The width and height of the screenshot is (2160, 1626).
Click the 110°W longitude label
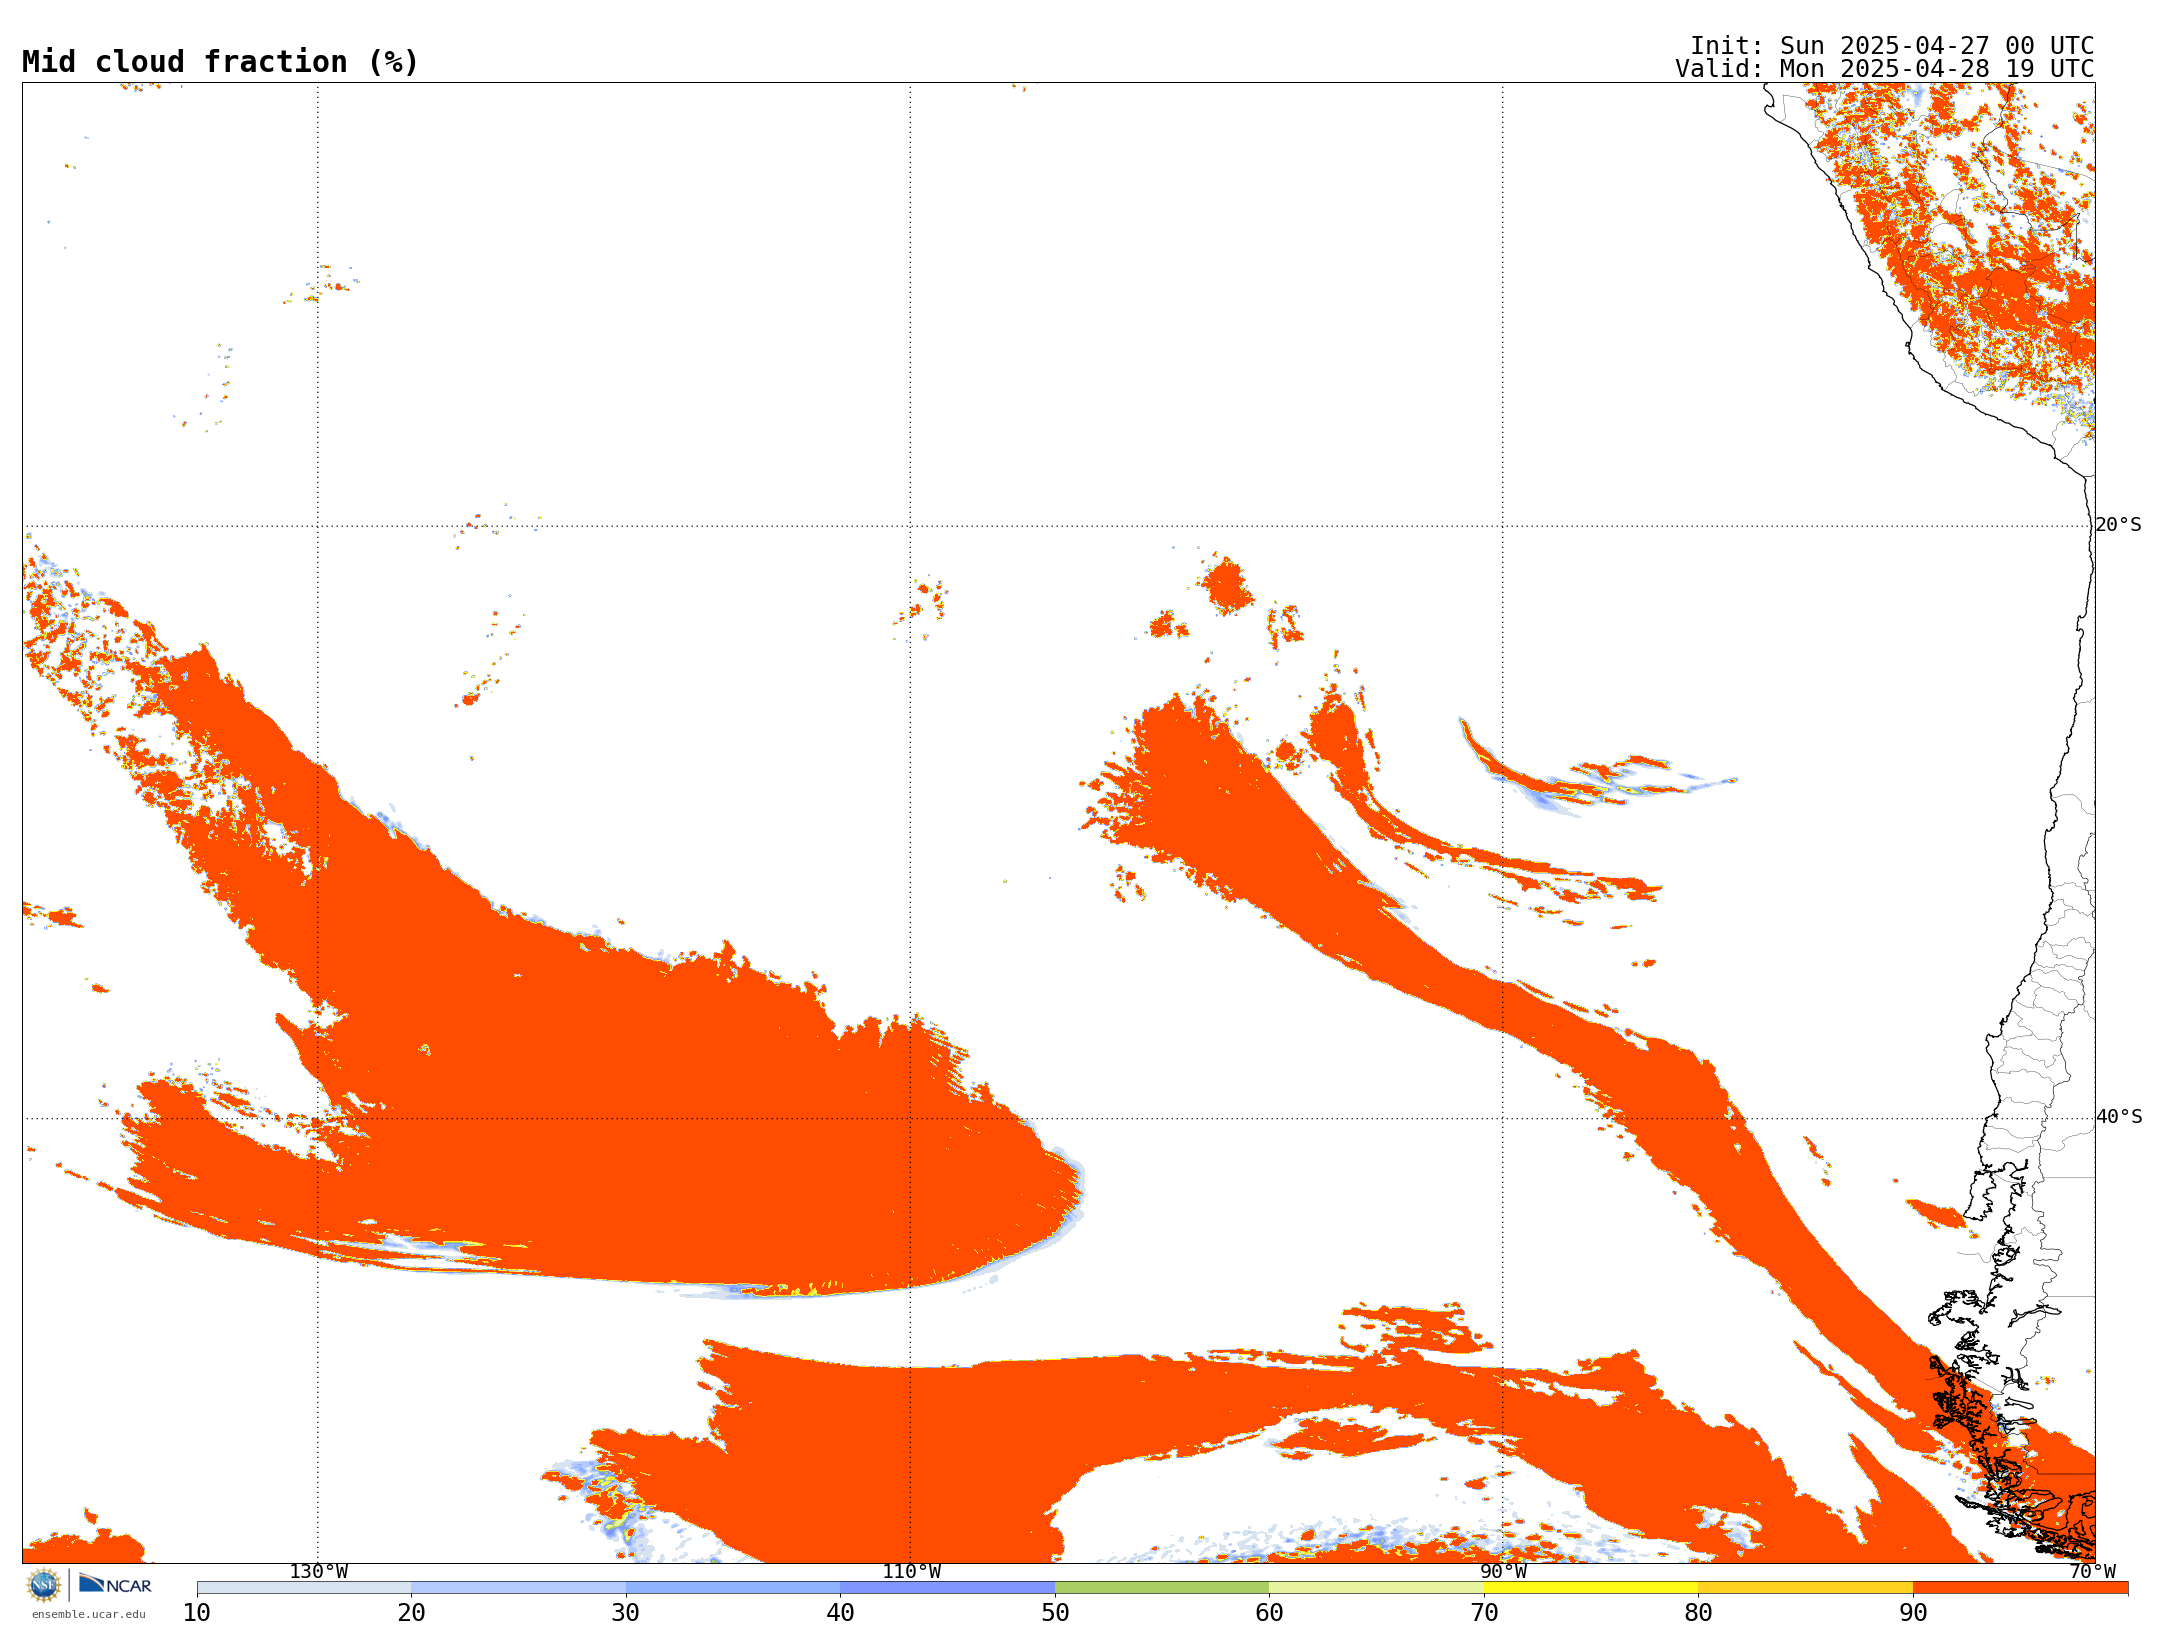pyautogui.click(x=911, y=1572)
